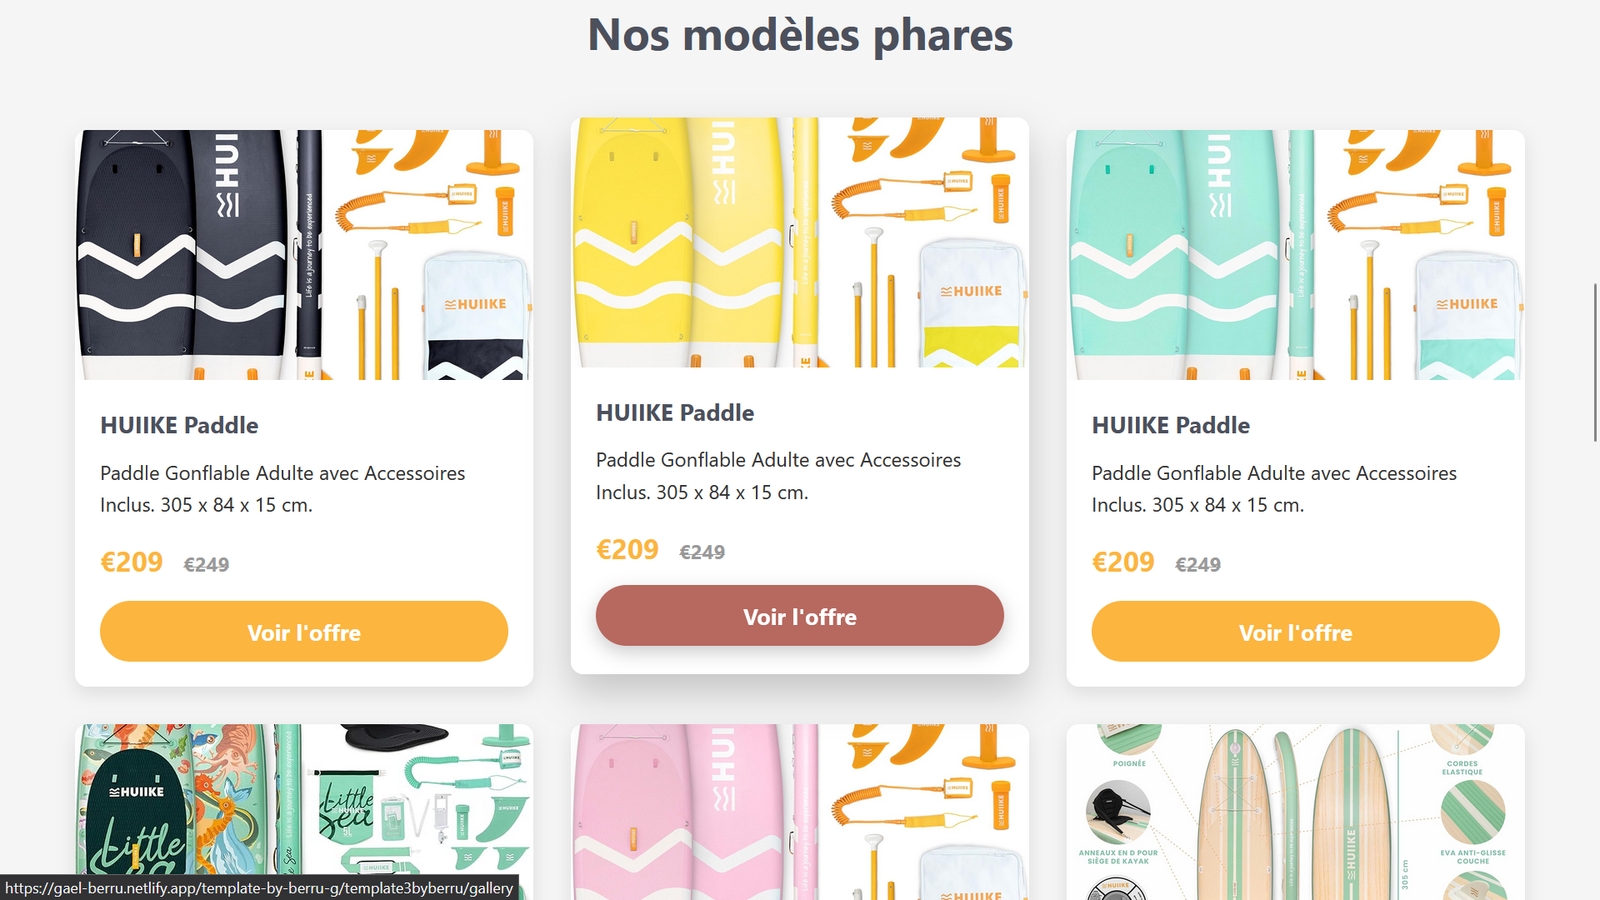Click the €209 price on the mint paddle card
This screenshot has height=900, width=1600.
point(1123,562)
